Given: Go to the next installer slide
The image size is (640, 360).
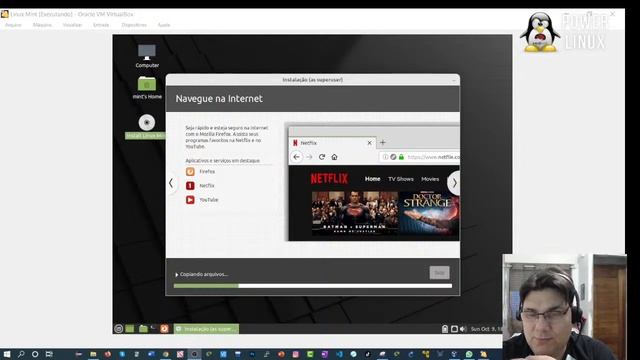Looking at the screenshot, I should pyautogui.click(x=454, y=183).
